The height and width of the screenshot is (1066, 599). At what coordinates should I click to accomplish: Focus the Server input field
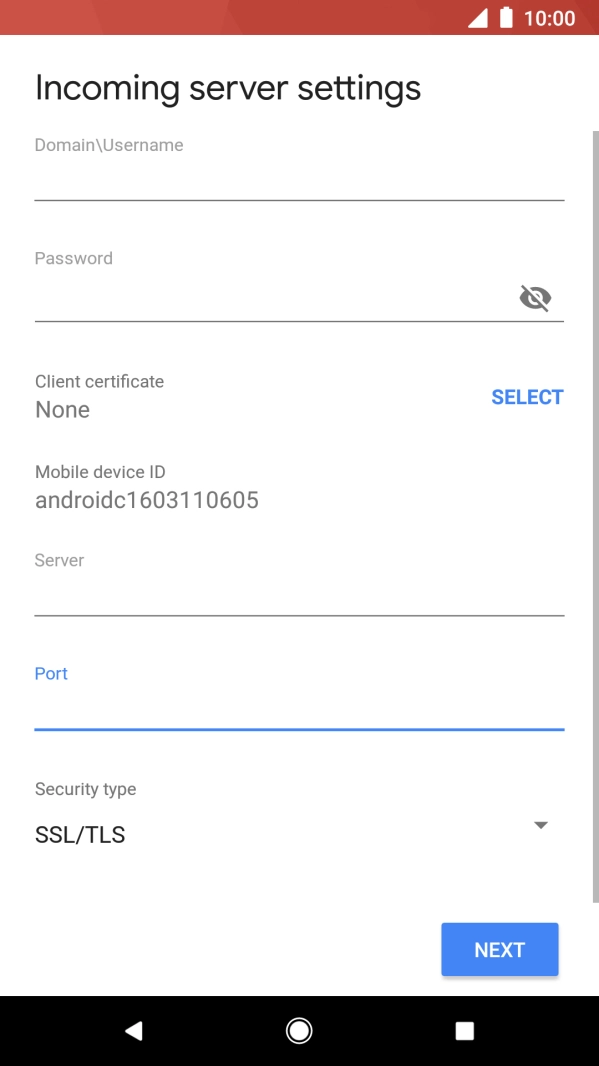click(x=299, y=595)
